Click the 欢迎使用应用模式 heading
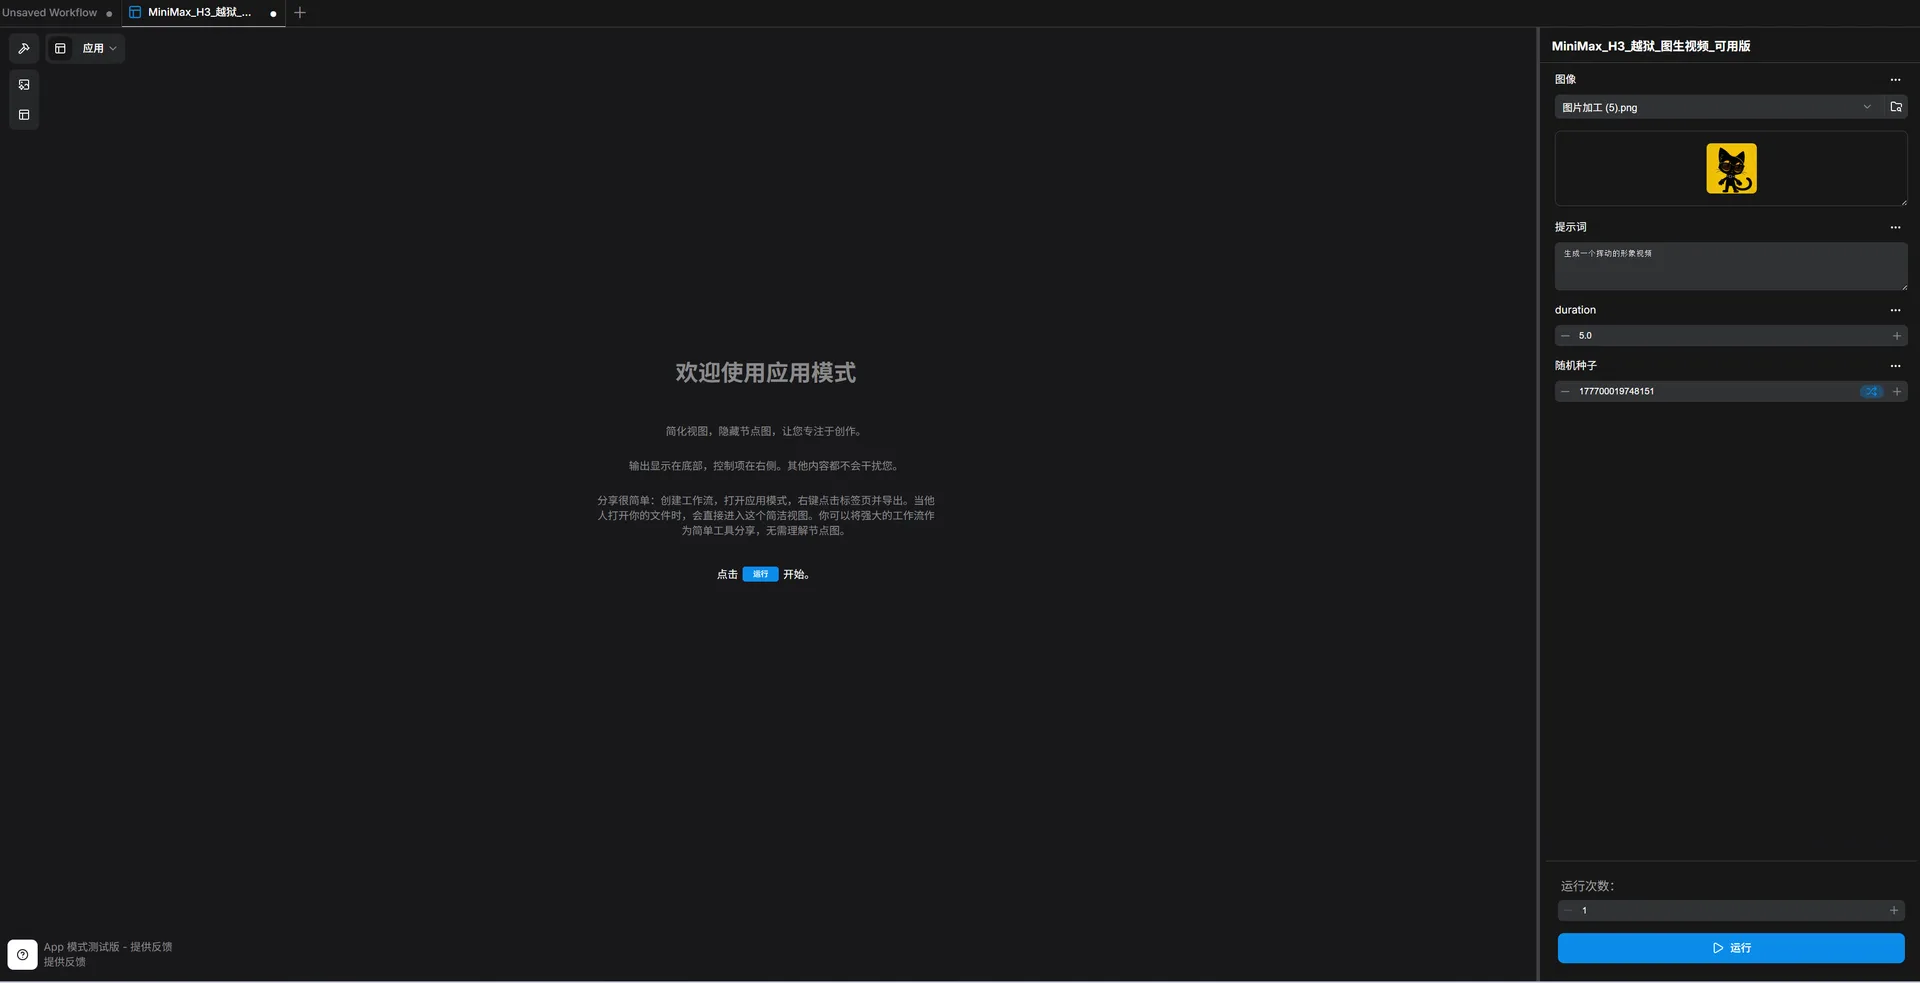Image resolution: width=1920 pixels, height=983 pixels. pyautogui.click(x=766, y=373)
